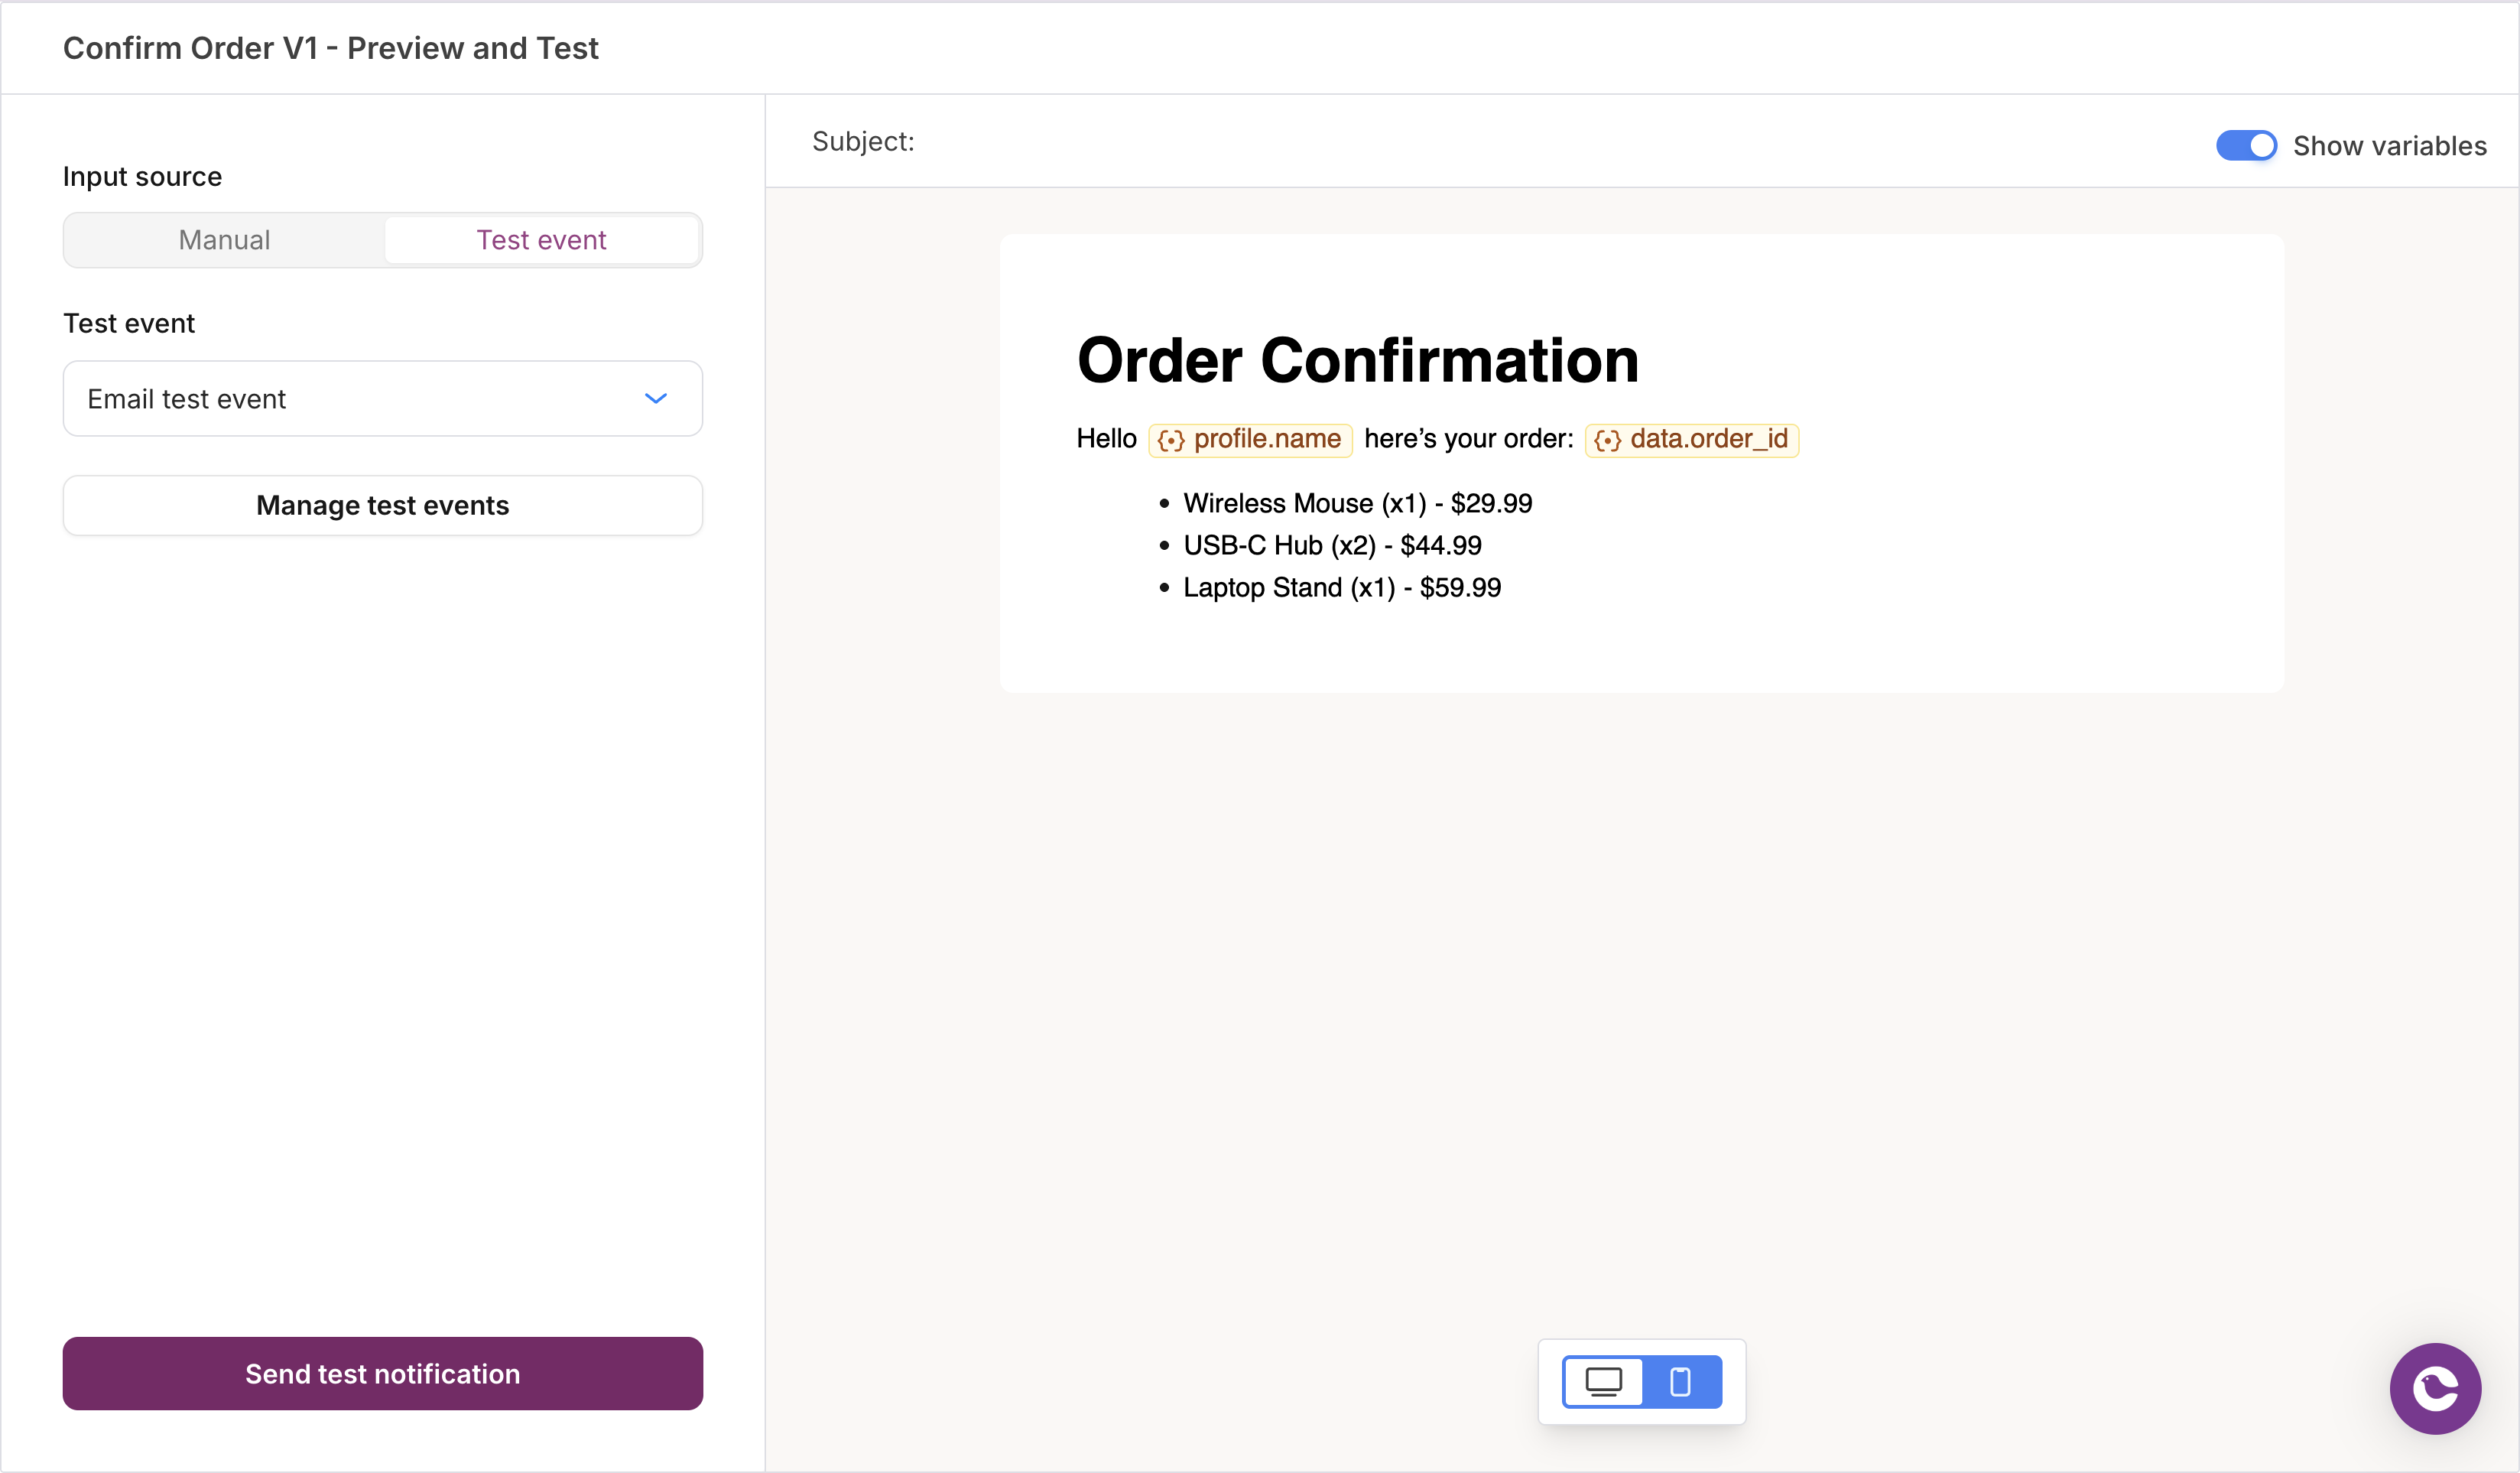Click the test event dropdown chevron
Image resolution: width=2520 pixels, height=1473 pixels.
pos(655,398)
